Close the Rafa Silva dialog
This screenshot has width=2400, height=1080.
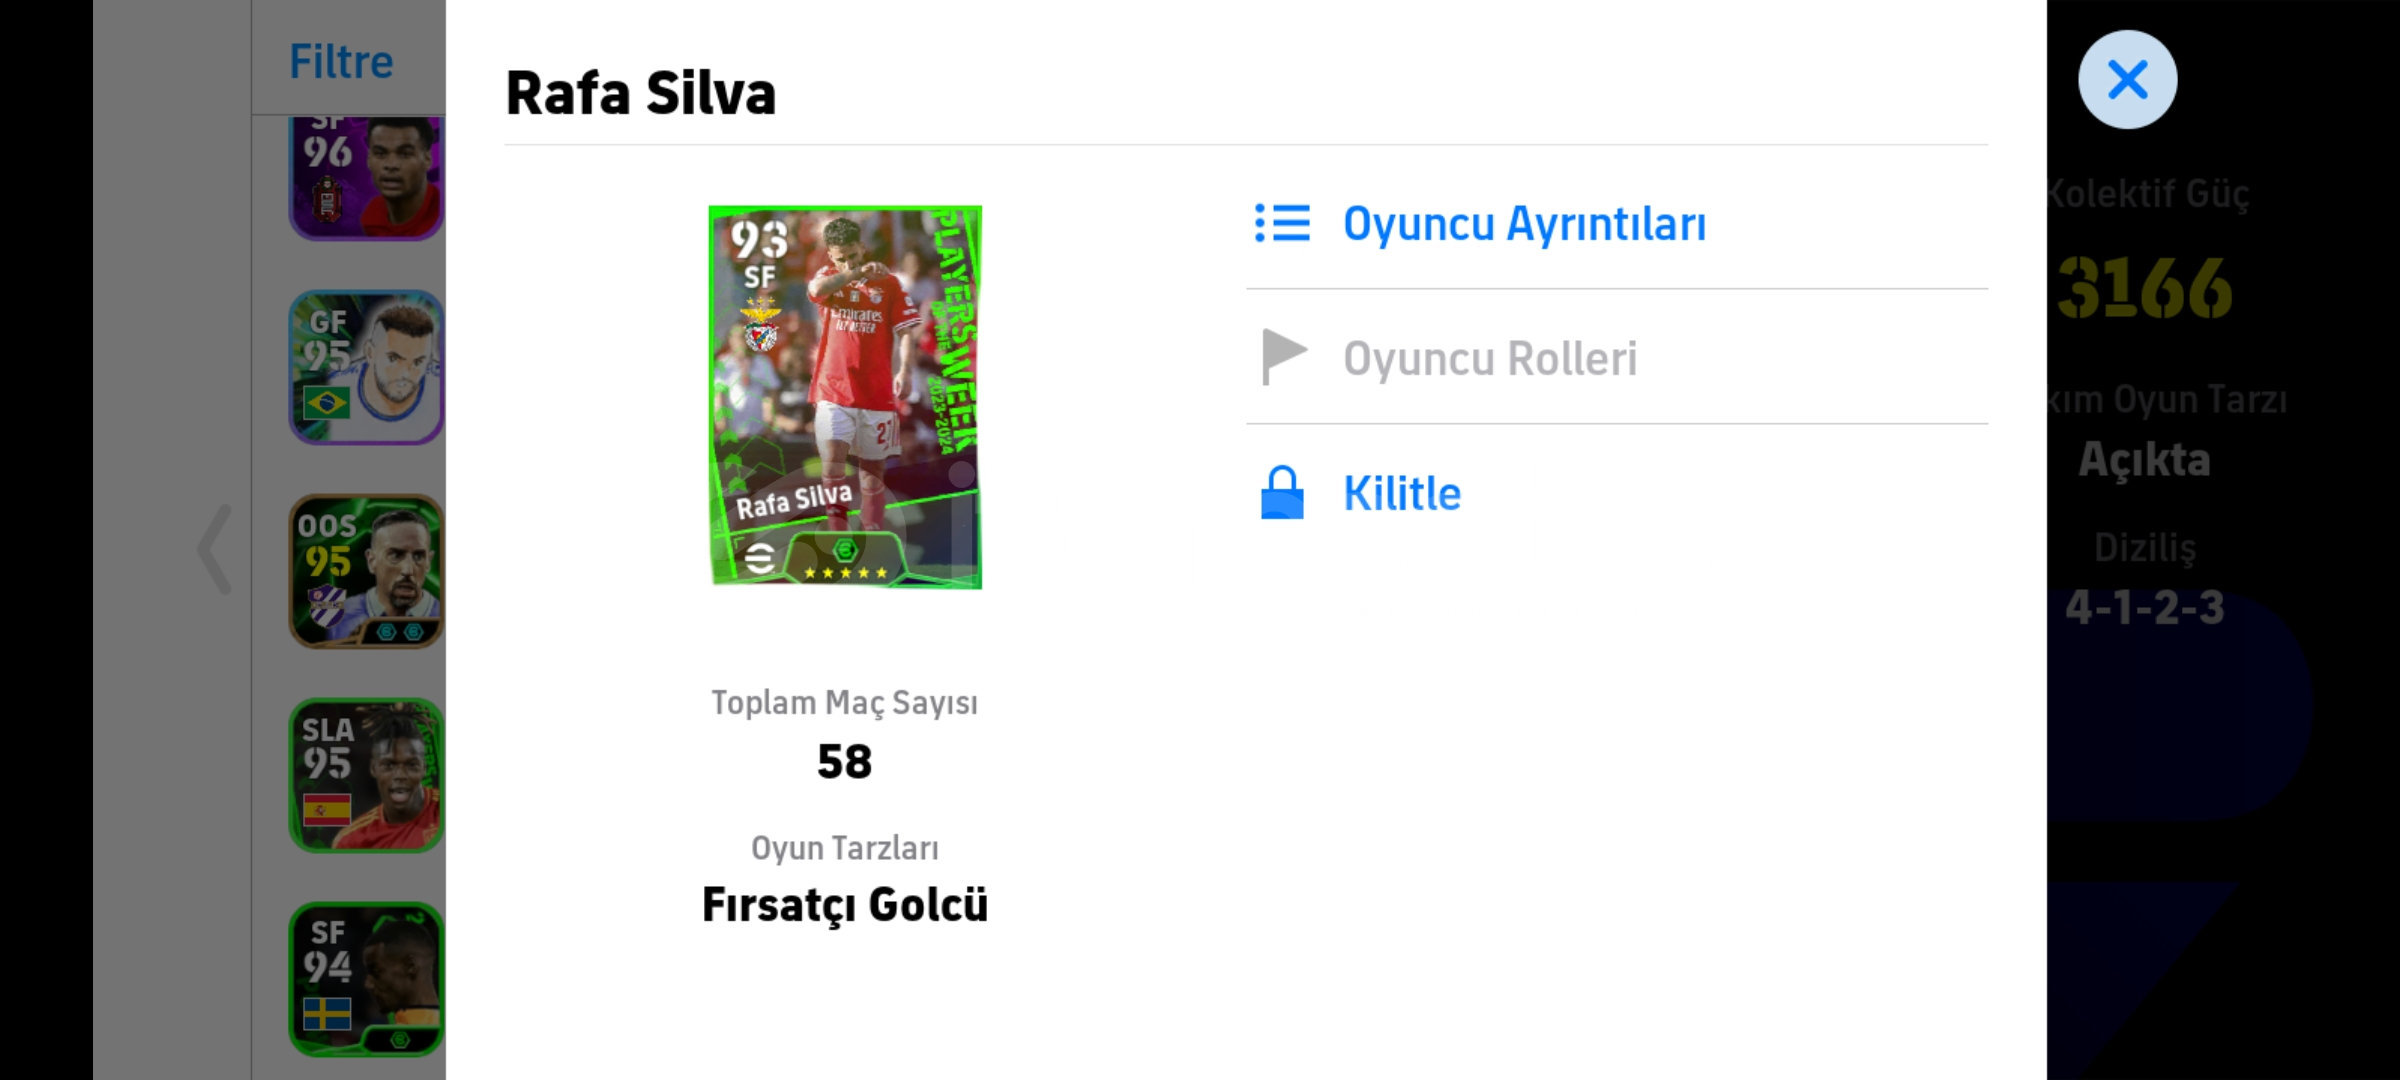coord(2127,80)
